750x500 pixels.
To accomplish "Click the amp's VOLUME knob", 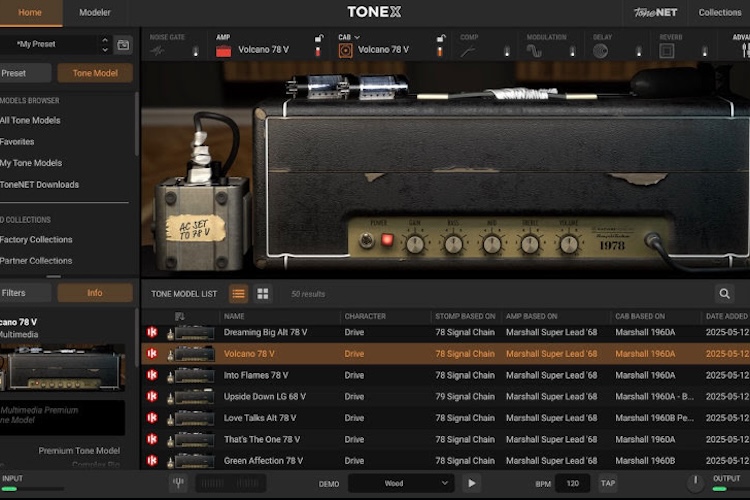I will (569, 244).
